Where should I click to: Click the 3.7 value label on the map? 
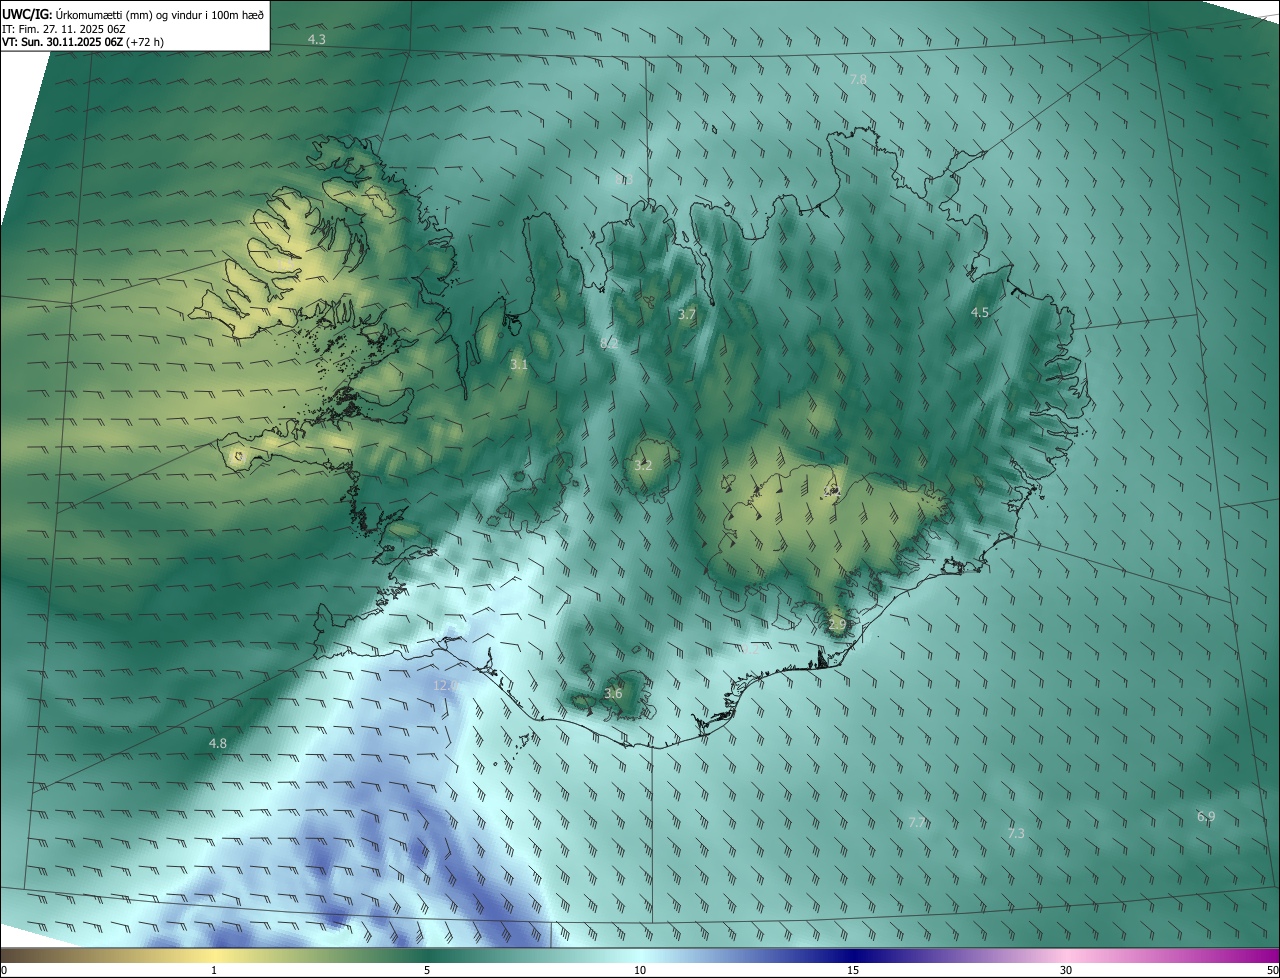[x=686, y=314]
